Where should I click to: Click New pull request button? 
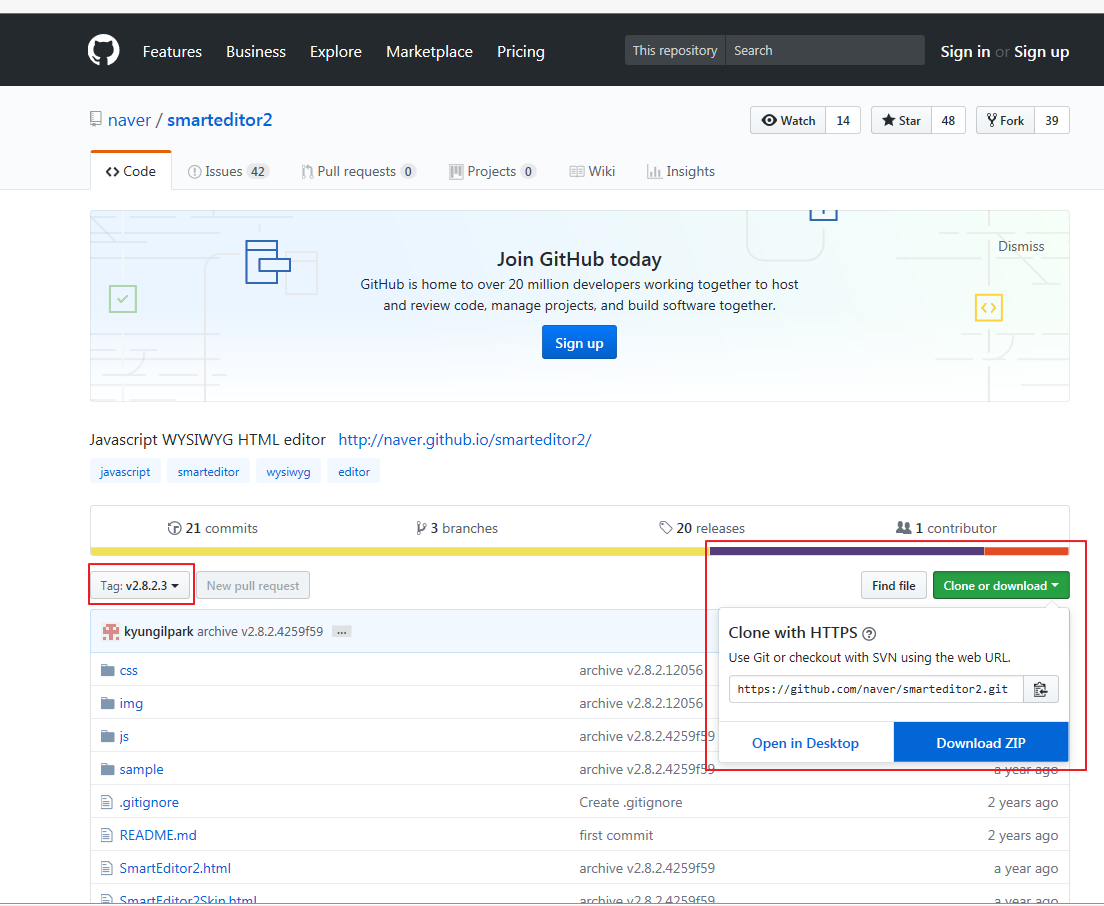pyautogui.click(x=253, y=586)
